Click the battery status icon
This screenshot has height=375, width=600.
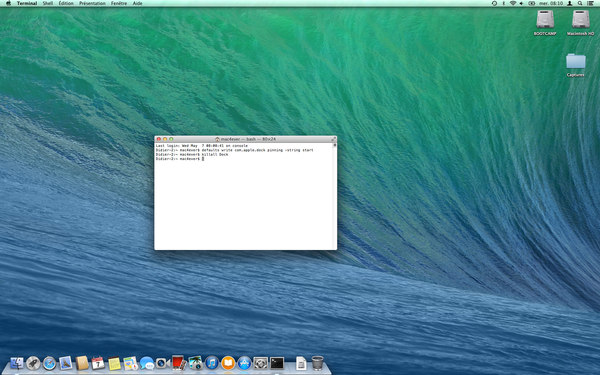(532, 3)
